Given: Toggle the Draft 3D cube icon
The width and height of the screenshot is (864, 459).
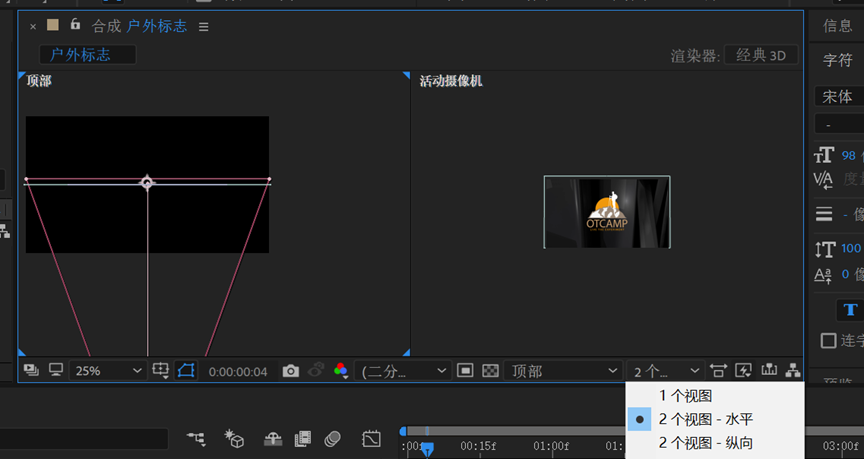Looking at the screenshot, I should click(234, 439).
